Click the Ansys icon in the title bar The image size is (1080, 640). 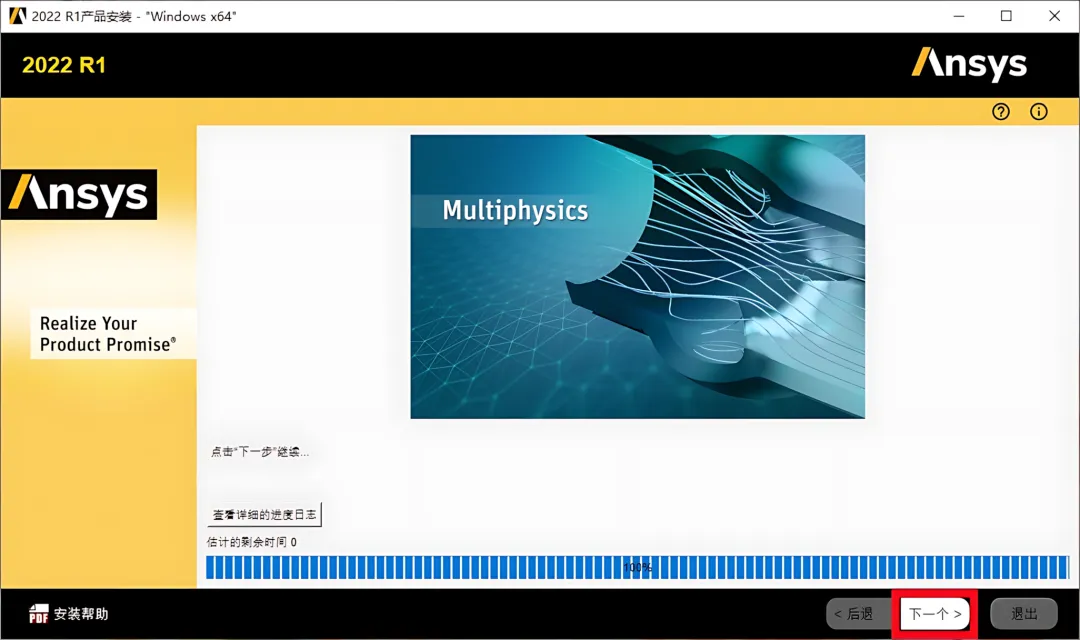point(17,16)
